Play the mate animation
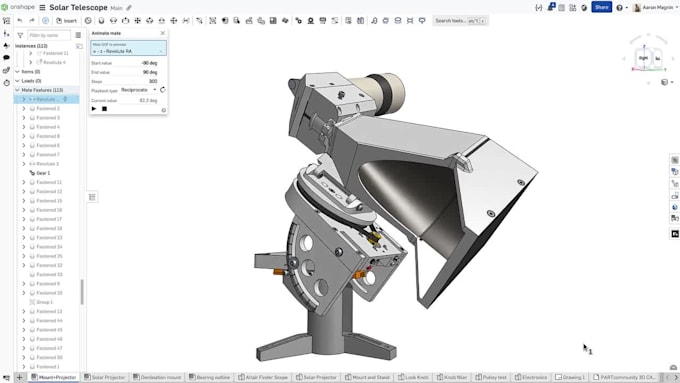The image size is (680, 383). (x=94, y=109)
